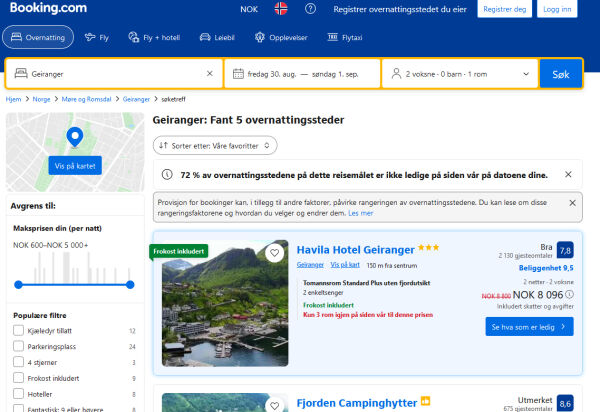Click the Geiranger location link under Havila

[x=310, y=265]
